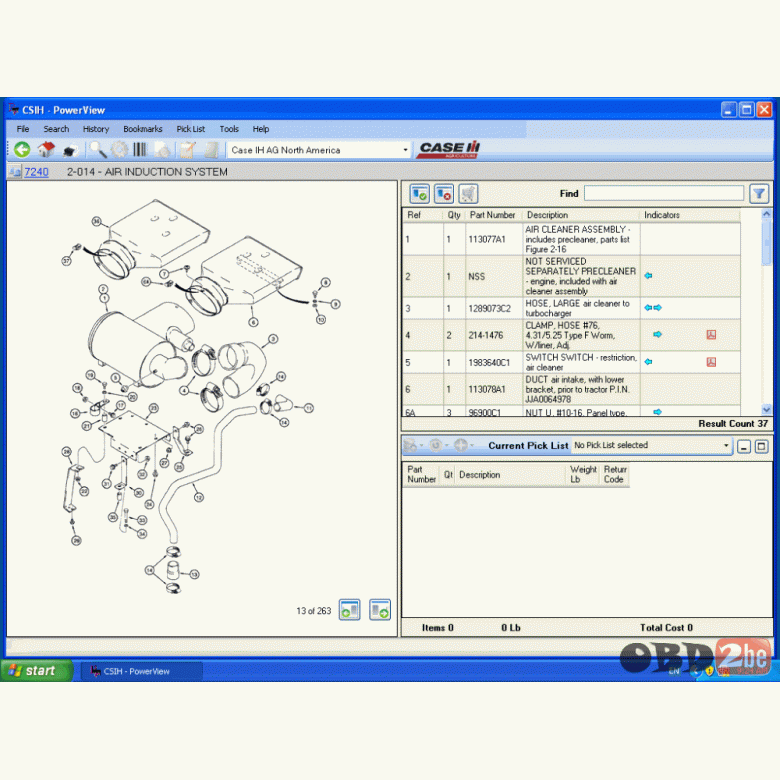Expand dropdown arrow beside pick list plus icon
Viewport: 780px width, 780px height.
pos(472,446)
